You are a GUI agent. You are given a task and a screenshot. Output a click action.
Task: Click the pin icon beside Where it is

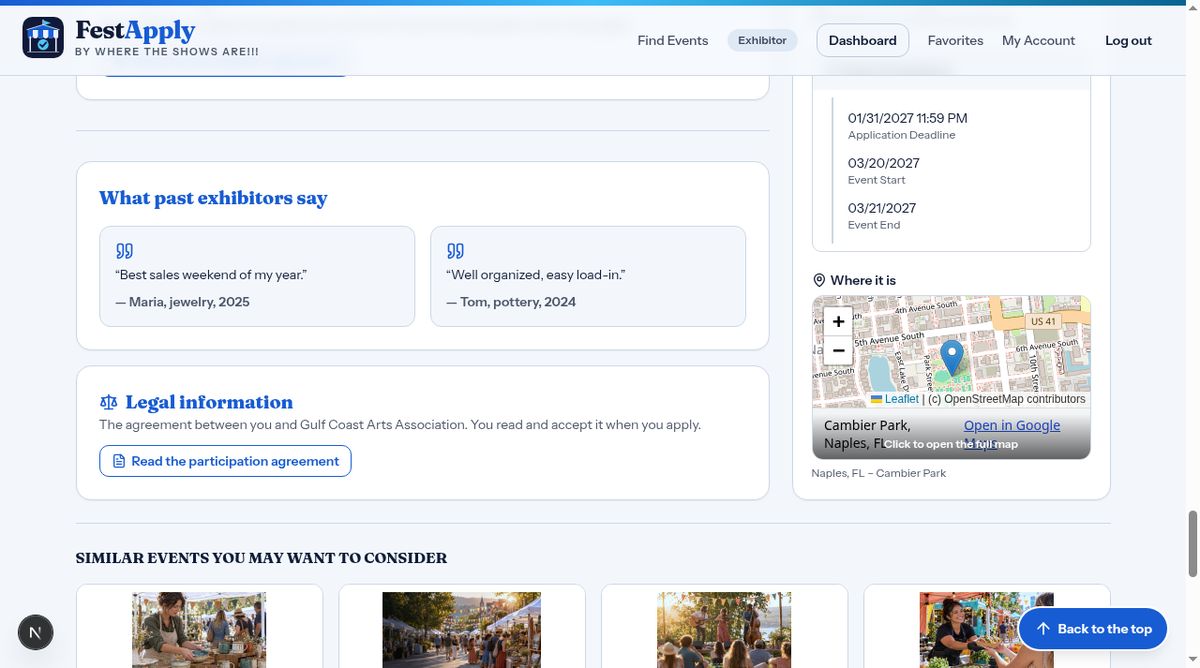pyautogui.click(x=819, y=280)
